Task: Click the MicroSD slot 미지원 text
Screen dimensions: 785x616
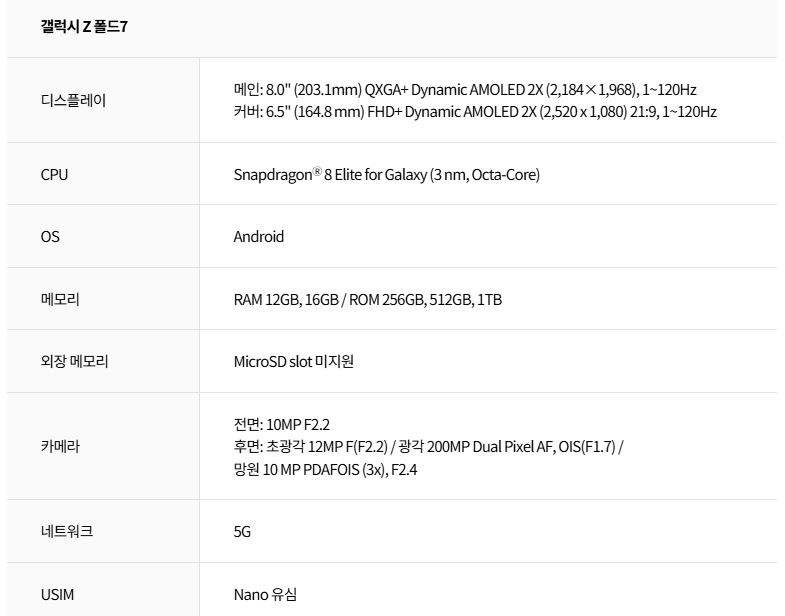Action: 293,361
